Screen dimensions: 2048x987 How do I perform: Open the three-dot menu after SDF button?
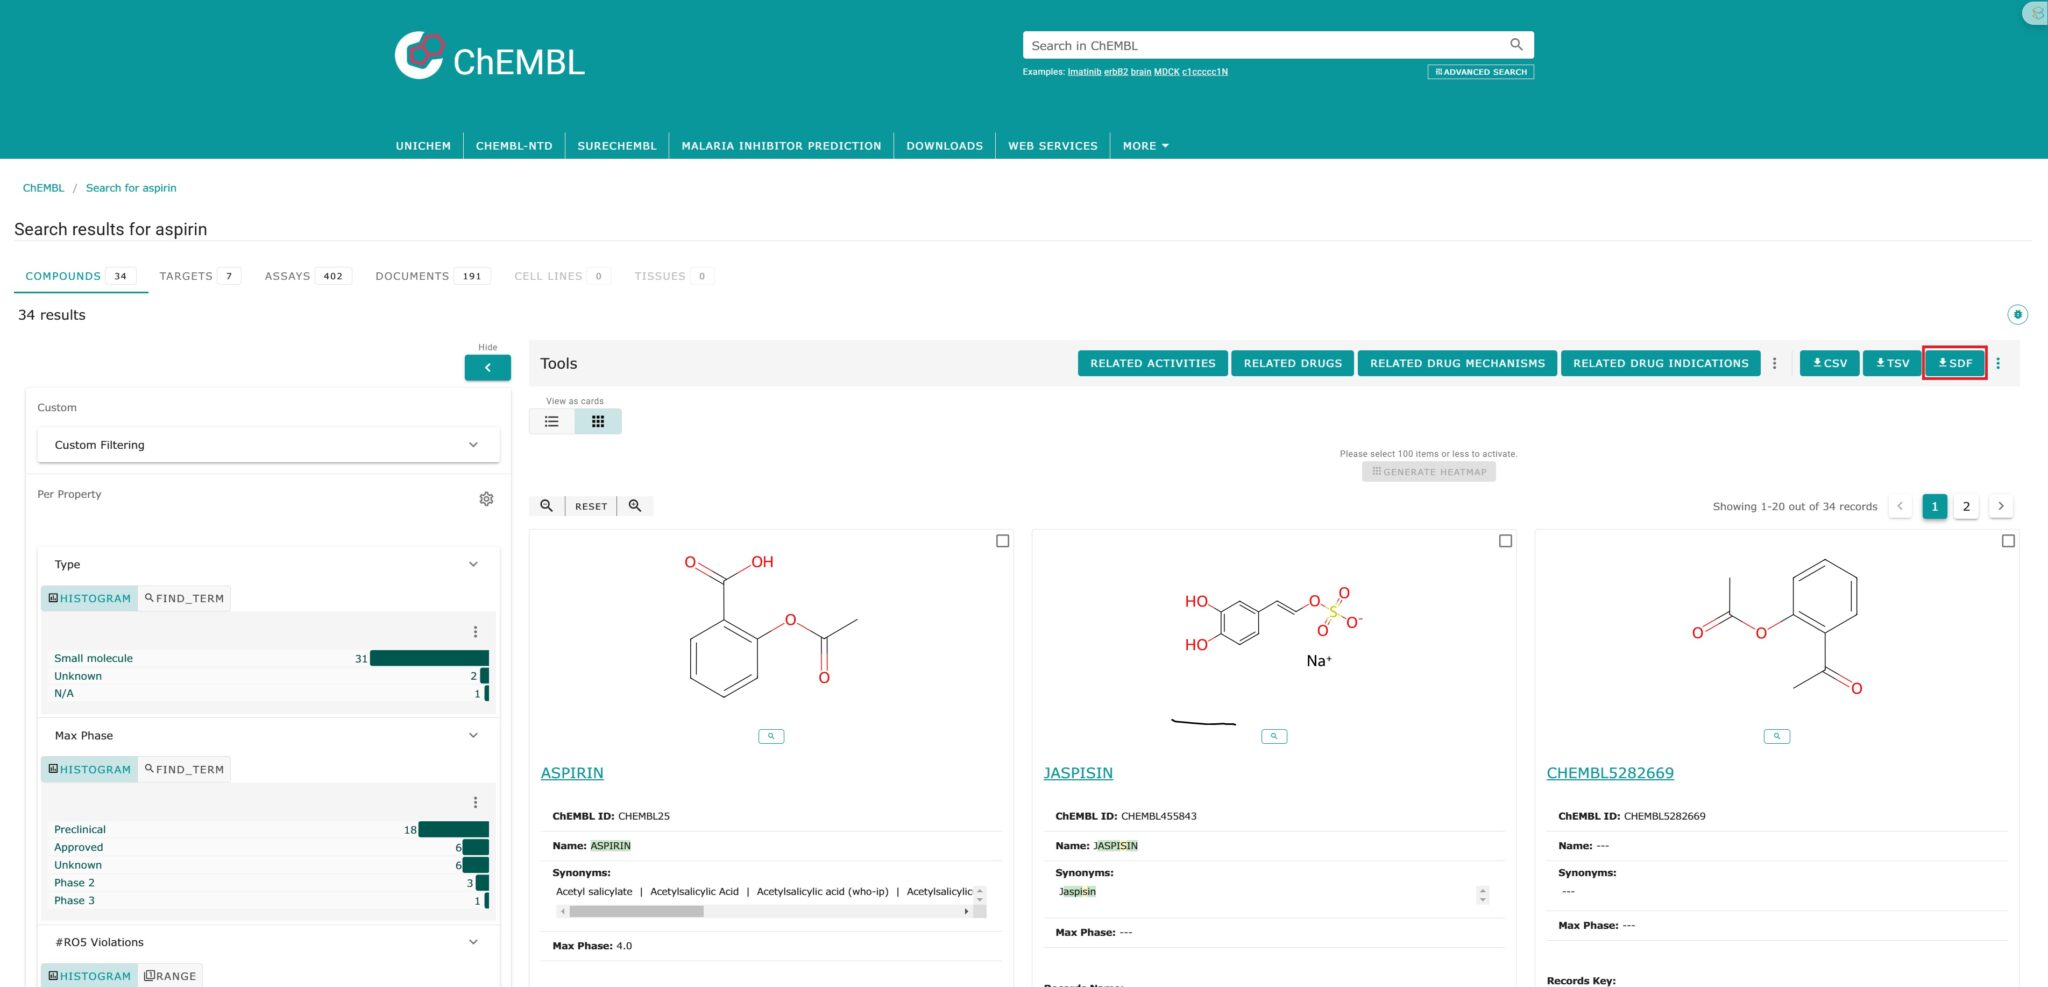tap(1998, 364)
